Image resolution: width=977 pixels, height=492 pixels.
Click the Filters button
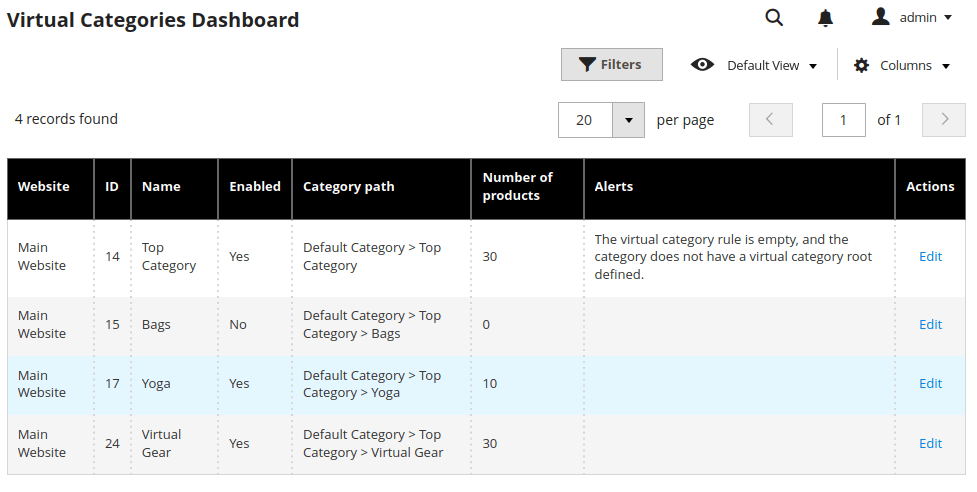click(x=611, y=65)
